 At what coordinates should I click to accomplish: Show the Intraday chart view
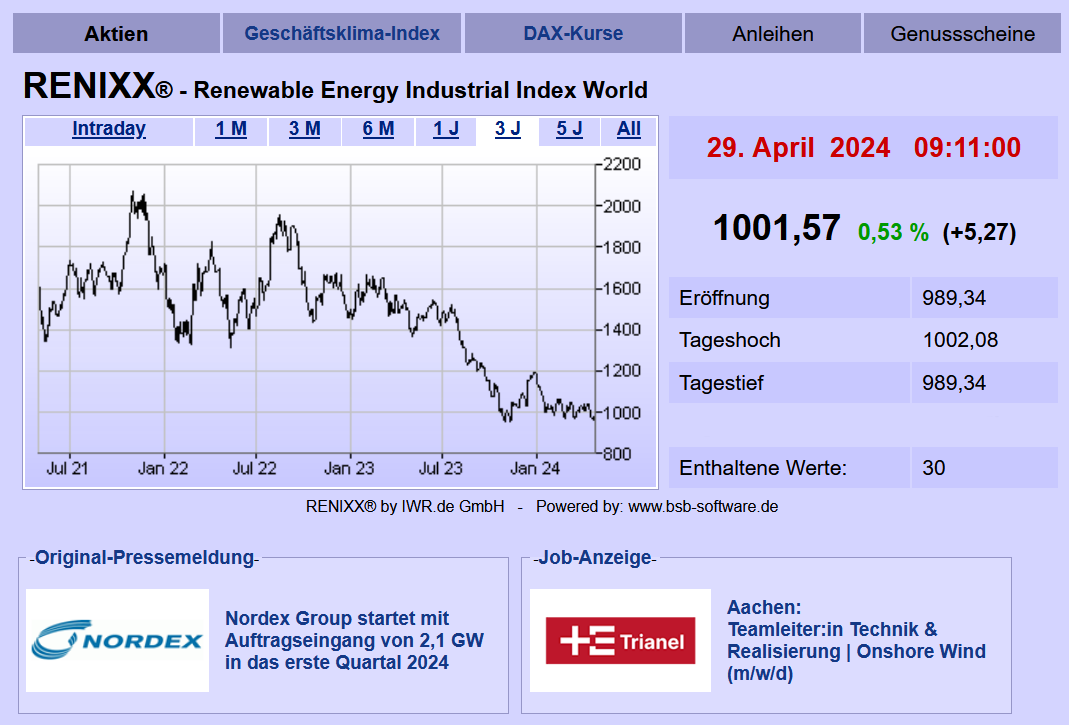[x=109, y=129]
